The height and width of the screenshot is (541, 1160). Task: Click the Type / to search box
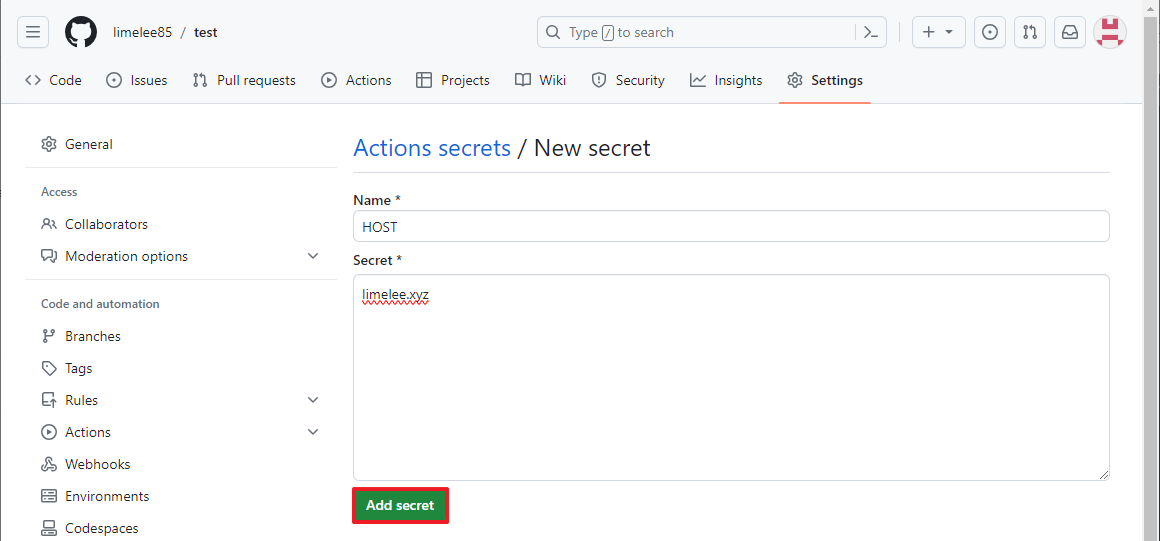pyautogui.click(x=712, y=33)
